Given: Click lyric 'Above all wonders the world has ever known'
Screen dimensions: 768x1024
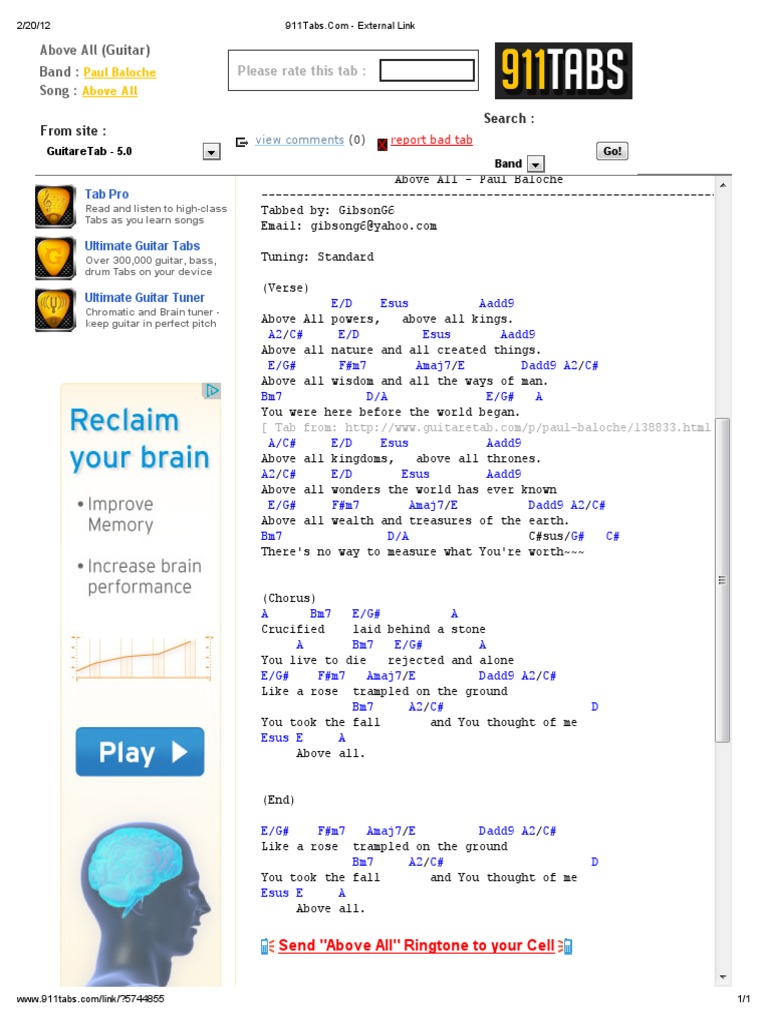Looking at the screenshot, I should point(409,490).
